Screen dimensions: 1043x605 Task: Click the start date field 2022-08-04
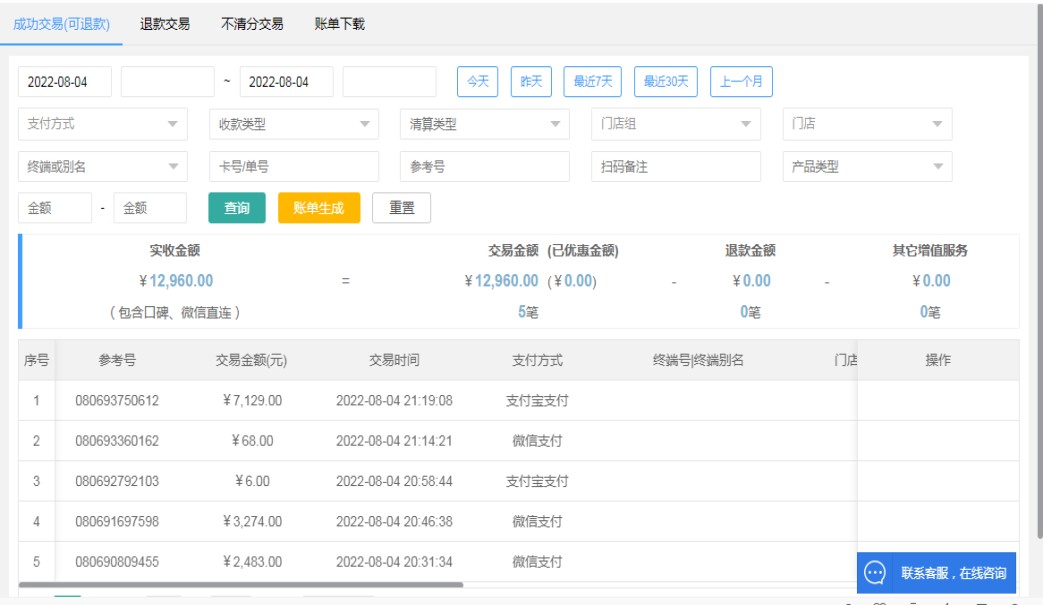click(x=65, y=82)
